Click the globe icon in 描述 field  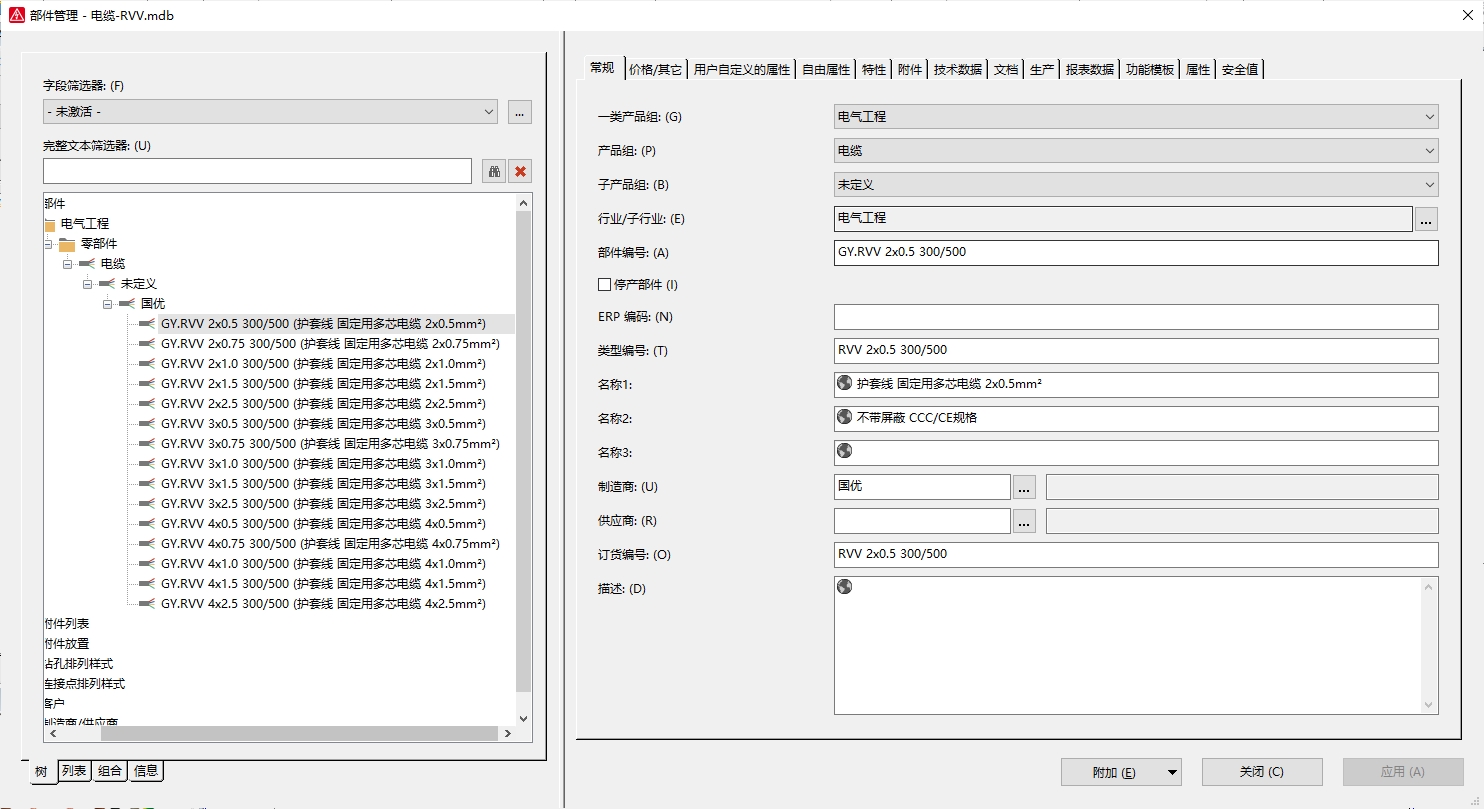pos(844,586)
